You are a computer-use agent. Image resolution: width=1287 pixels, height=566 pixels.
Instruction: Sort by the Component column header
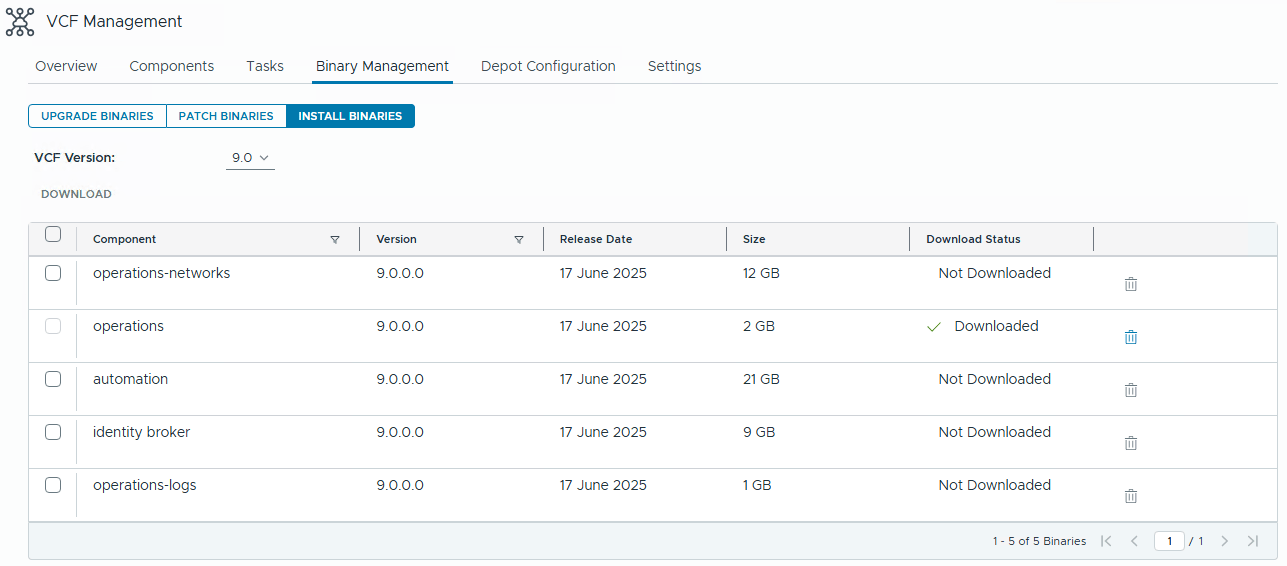click(x=124, y=240)
